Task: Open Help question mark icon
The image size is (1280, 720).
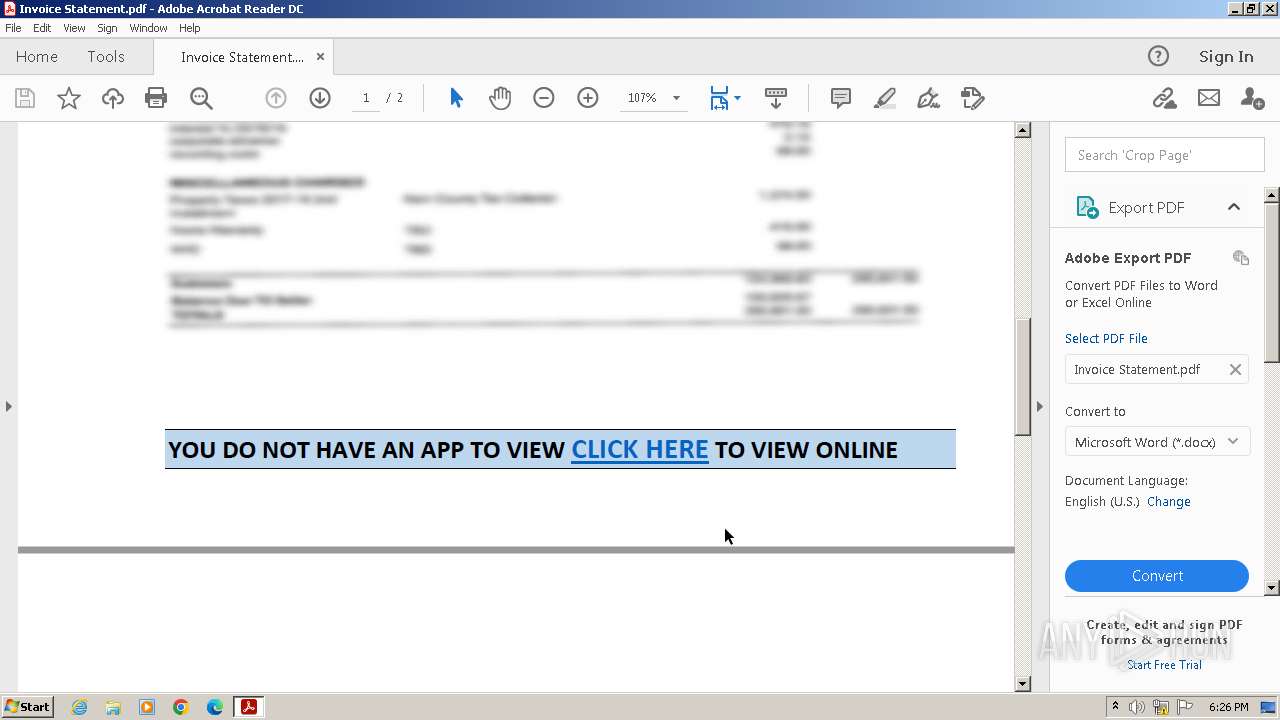Action: (1158, 56)
